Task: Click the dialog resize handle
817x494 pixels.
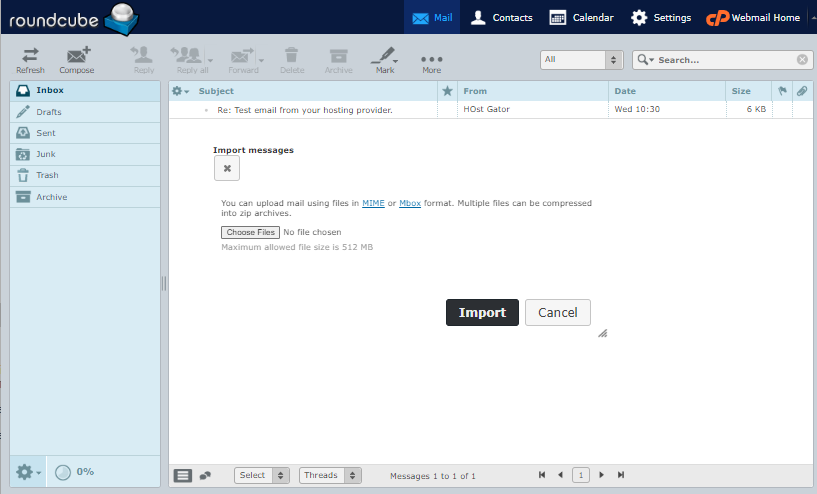Action: pyautogui.click(x=603, y=334)
